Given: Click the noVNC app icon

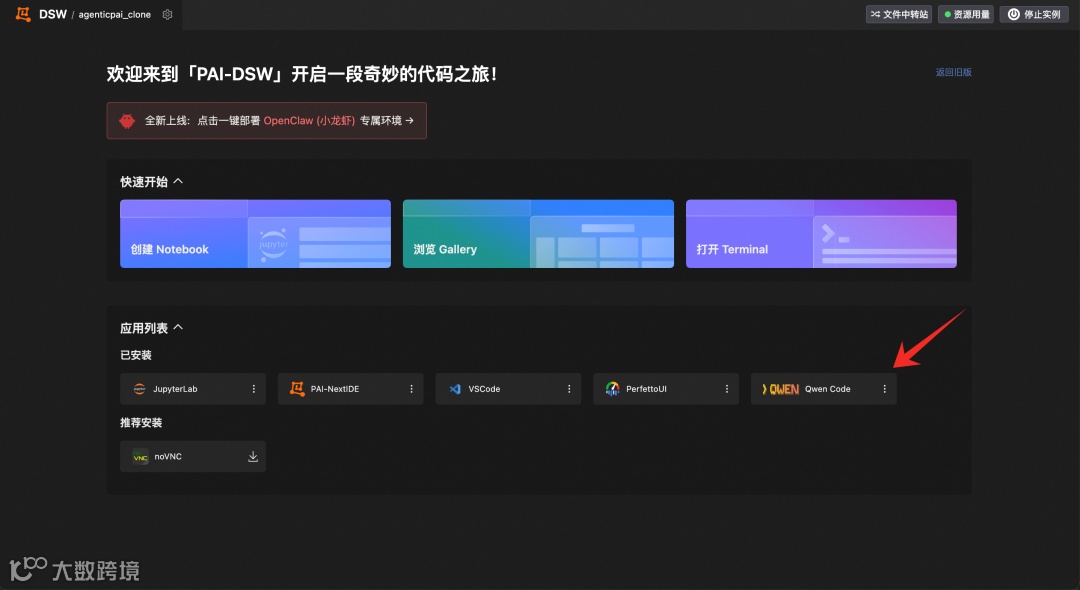Looking at the screenshot, I should coord(141,457).
